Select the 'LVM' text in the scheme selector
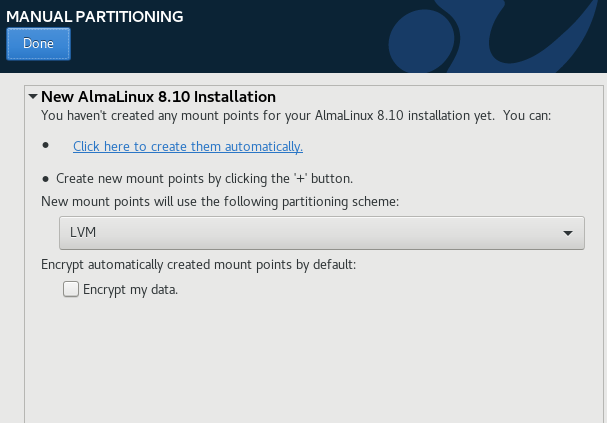The height and width of the screenshot is (423, 607). pyautogui.click(x=83, y=232)
